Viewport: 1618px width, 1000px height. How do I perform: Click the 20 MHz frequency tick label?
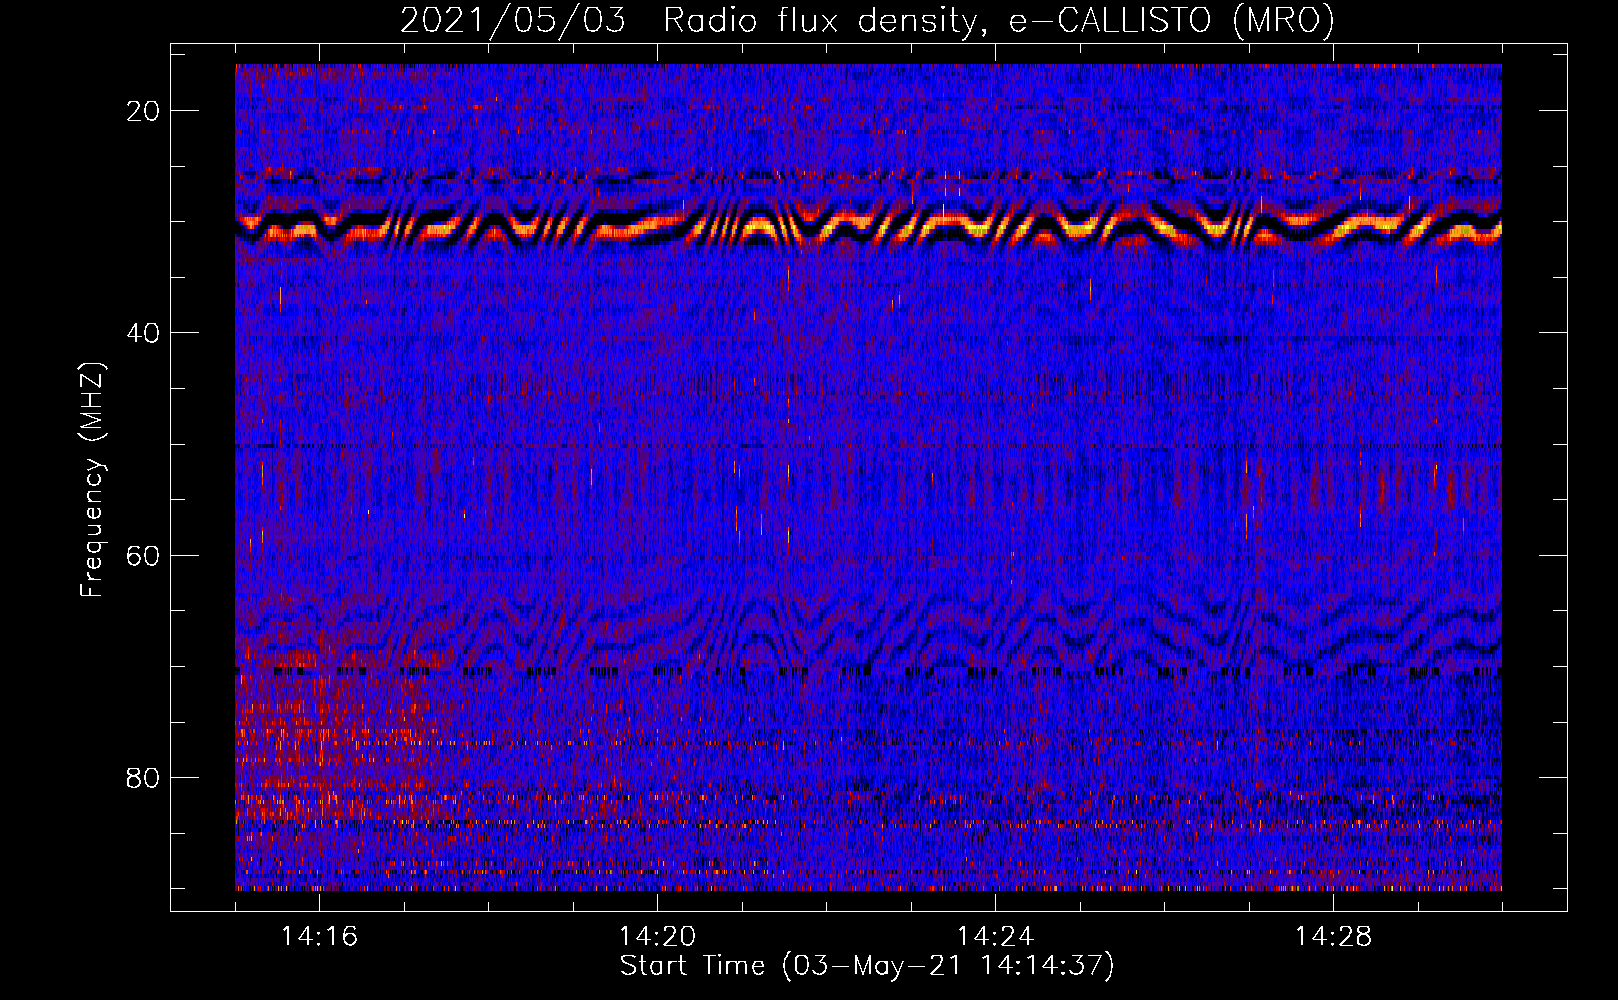click(x=144, y=111)
